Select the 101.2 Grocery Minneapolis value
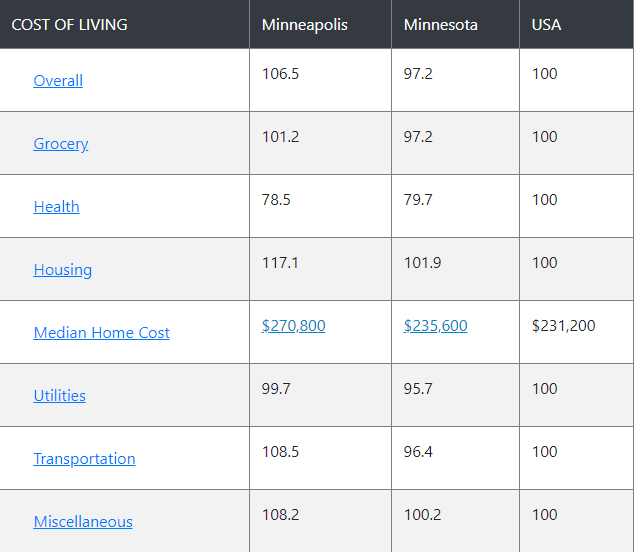The image size is (634, 552). [281, 137]
